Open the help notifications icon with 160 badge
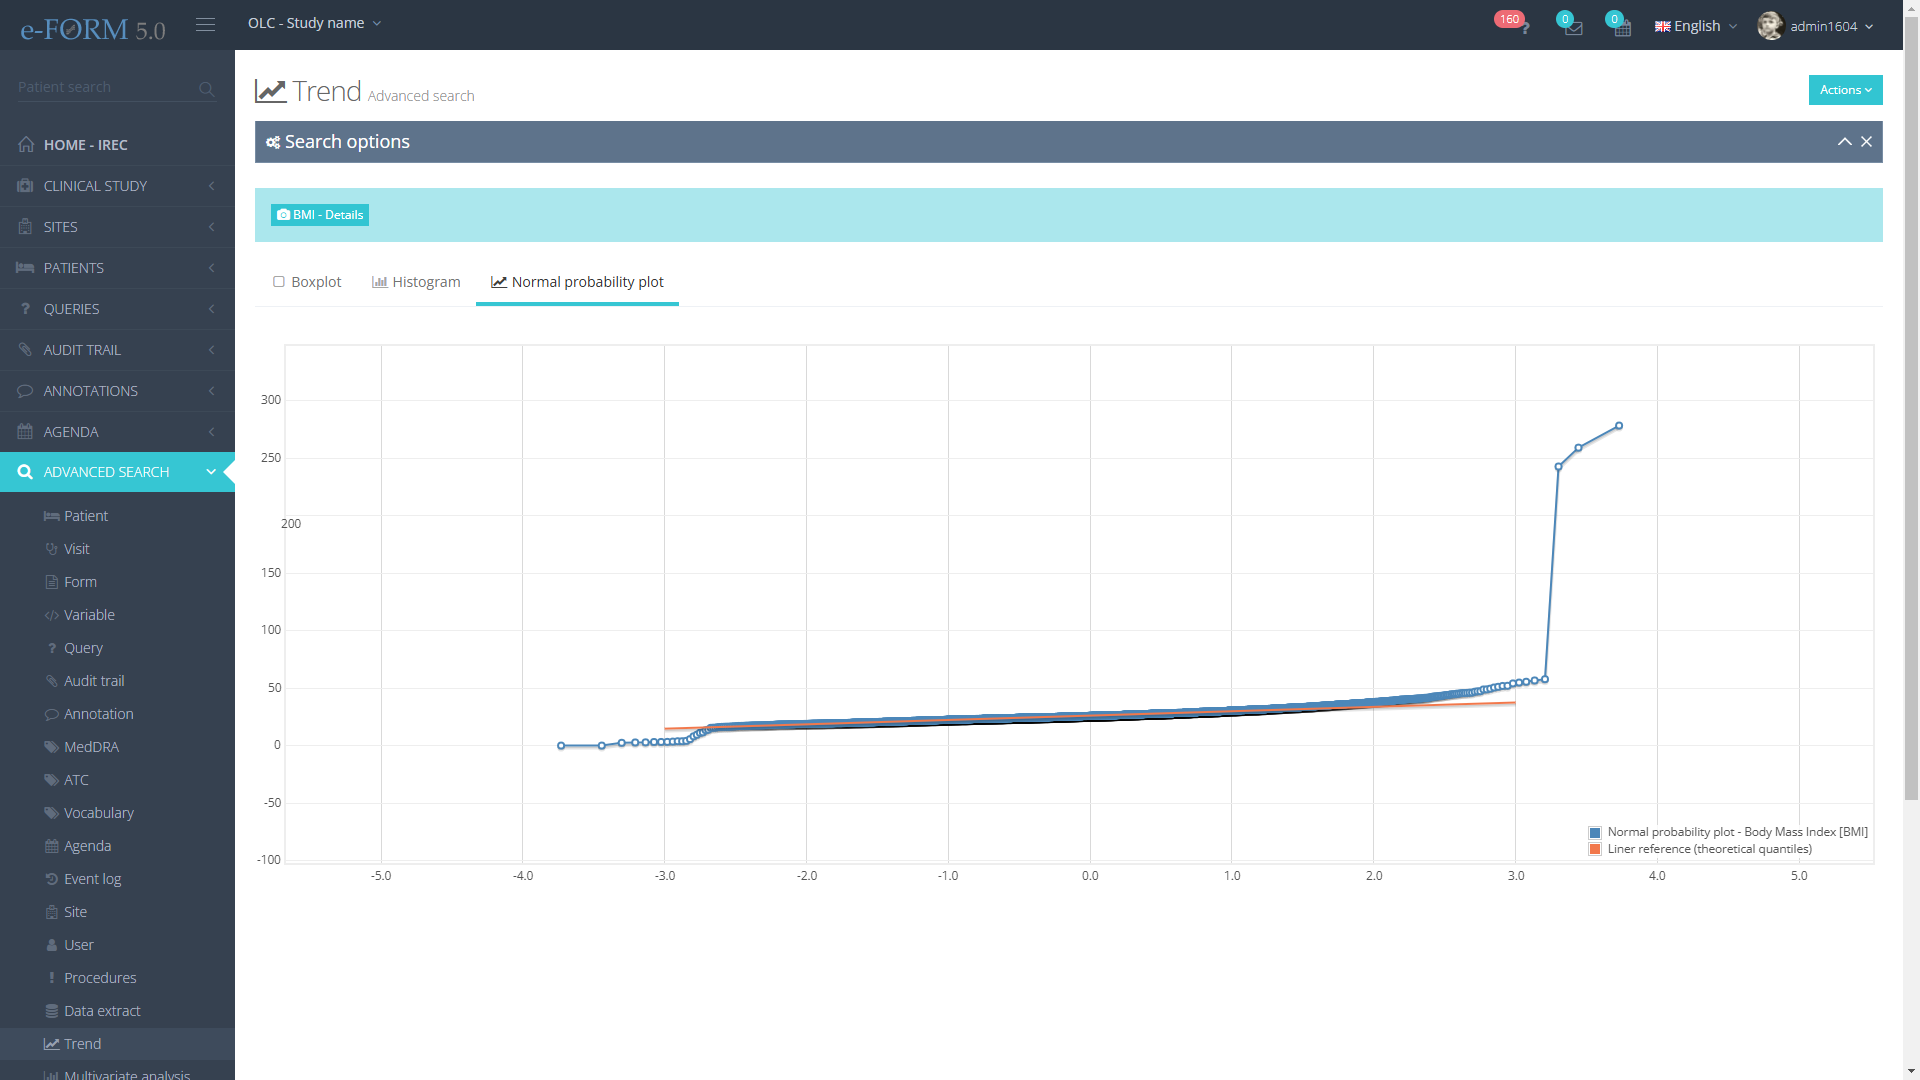The image size is (1920, 1080). point(1523,27)
